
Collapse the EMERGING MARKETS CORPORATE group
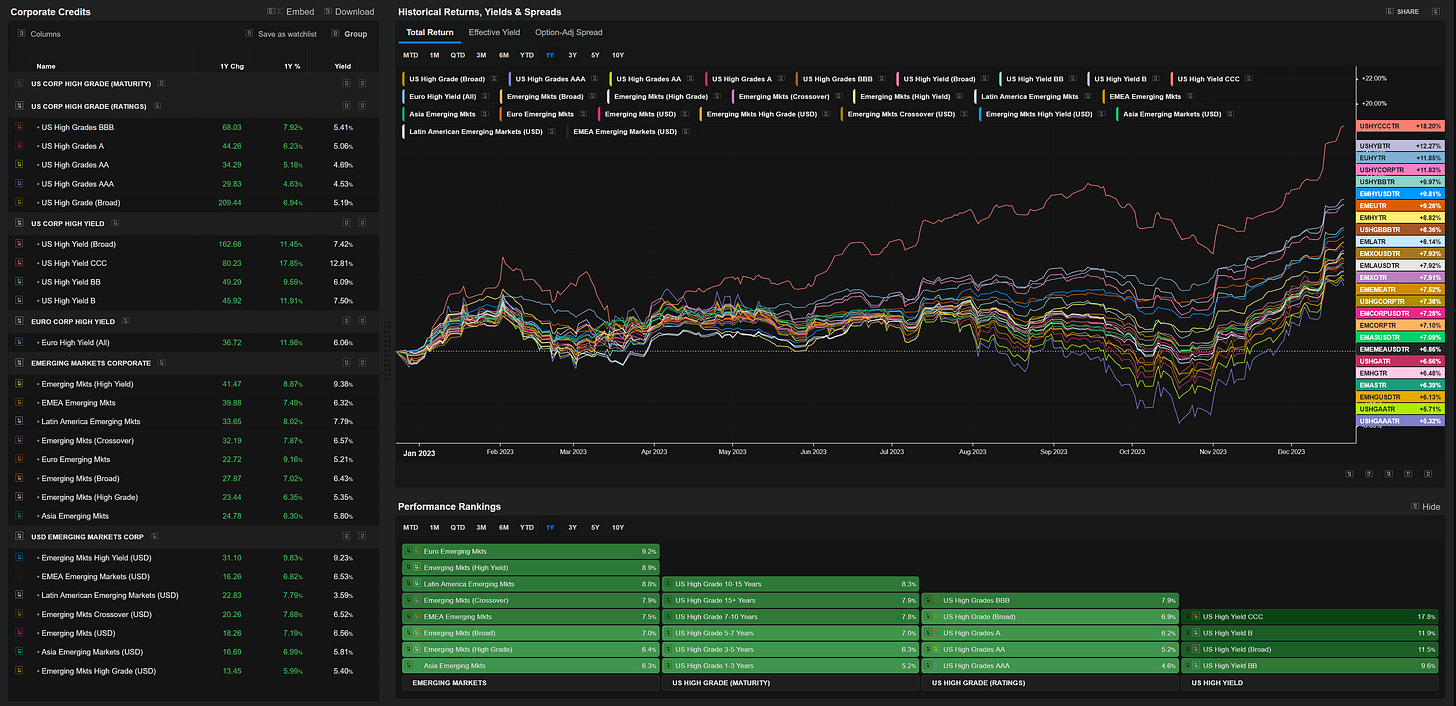tap(160, 363)
